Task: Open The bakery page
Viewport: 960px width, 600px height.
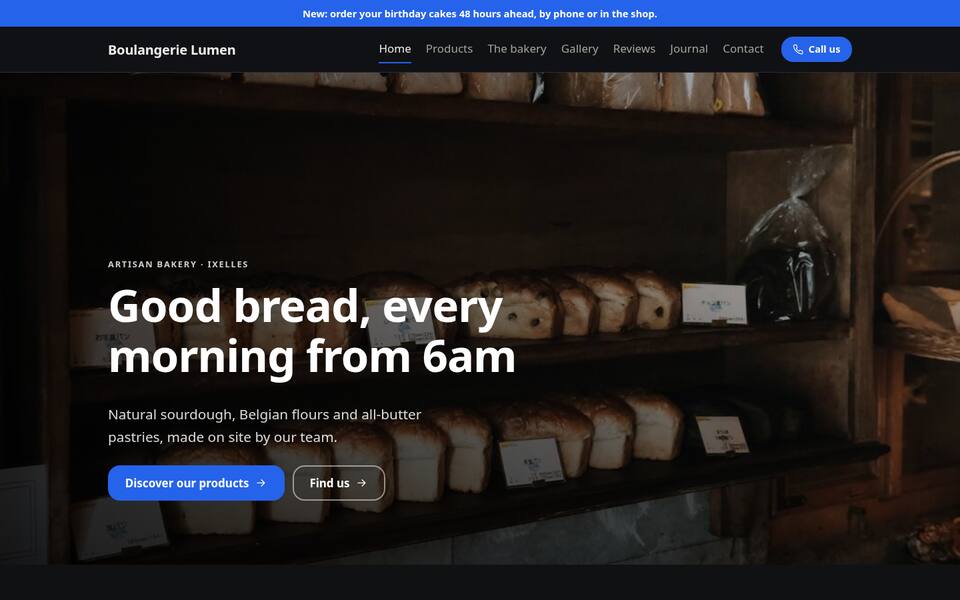Action: [517, 49]
